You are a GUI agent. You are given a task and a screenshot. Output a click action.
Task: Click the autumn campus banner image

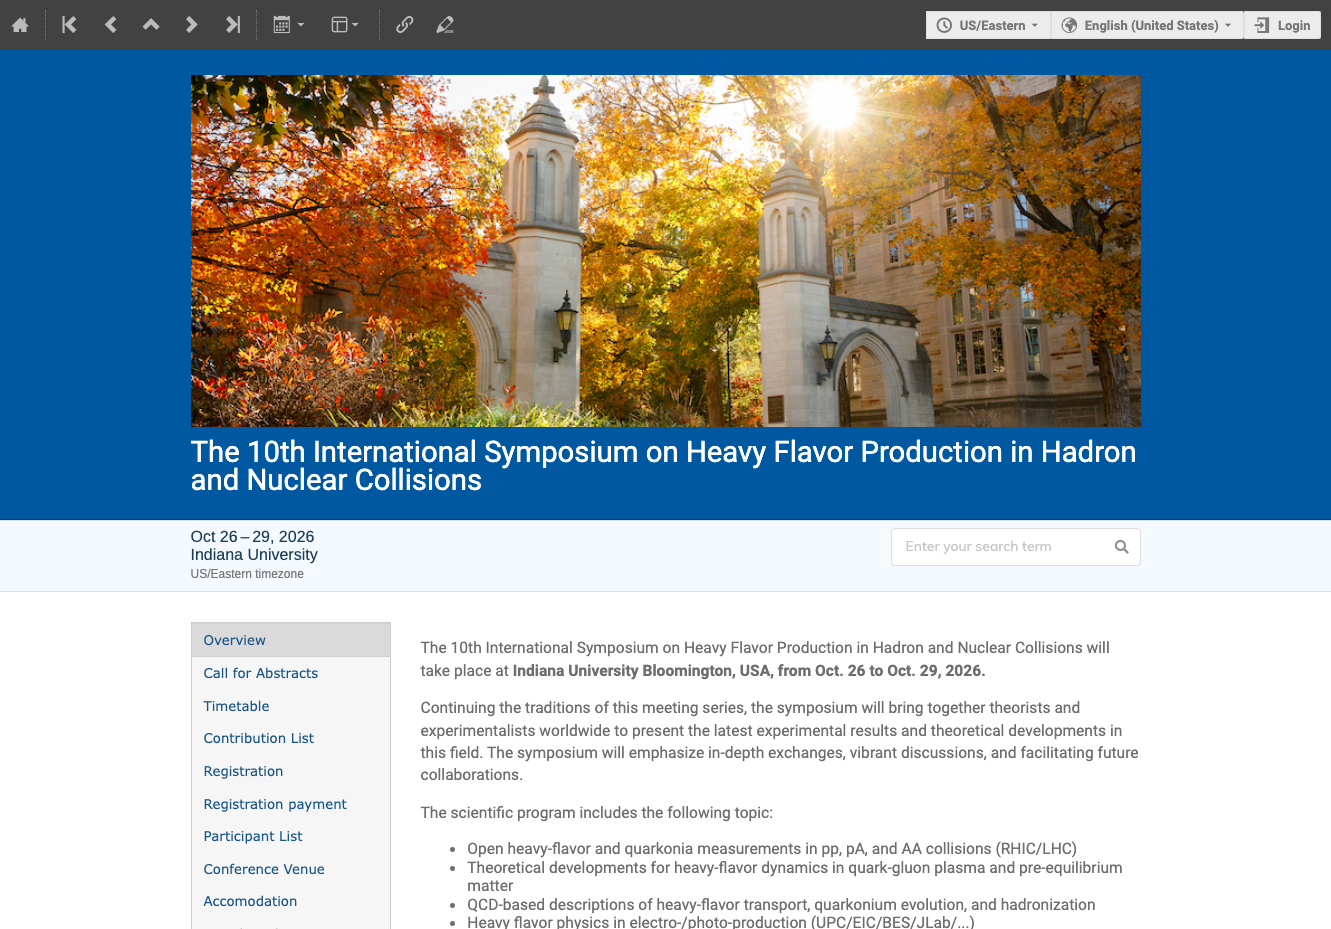pos(666,251)
